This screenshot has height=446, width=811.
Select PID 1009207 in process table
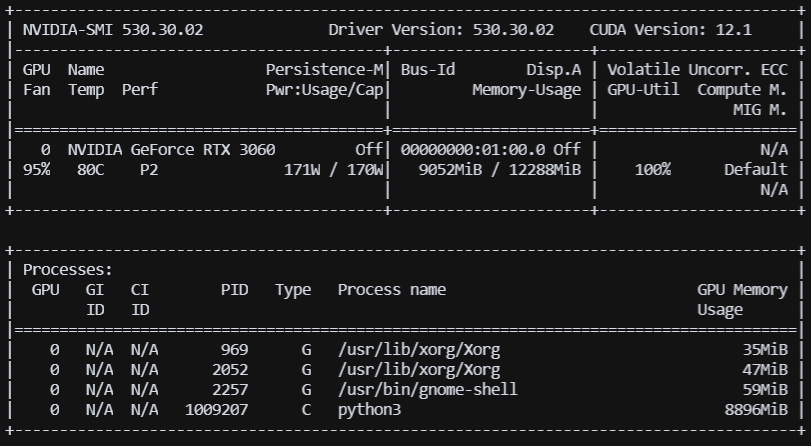click(x=216, y=410)
